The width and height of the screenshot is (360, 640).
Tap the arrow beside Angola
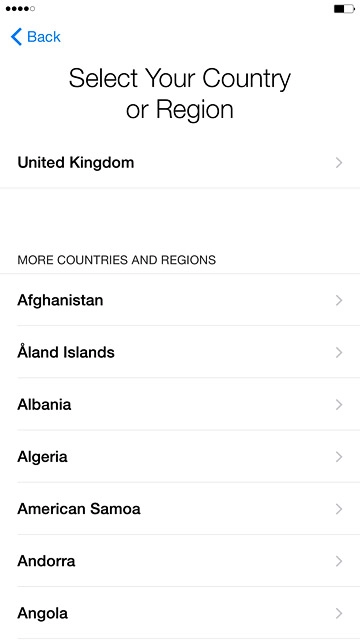[339, 613]
